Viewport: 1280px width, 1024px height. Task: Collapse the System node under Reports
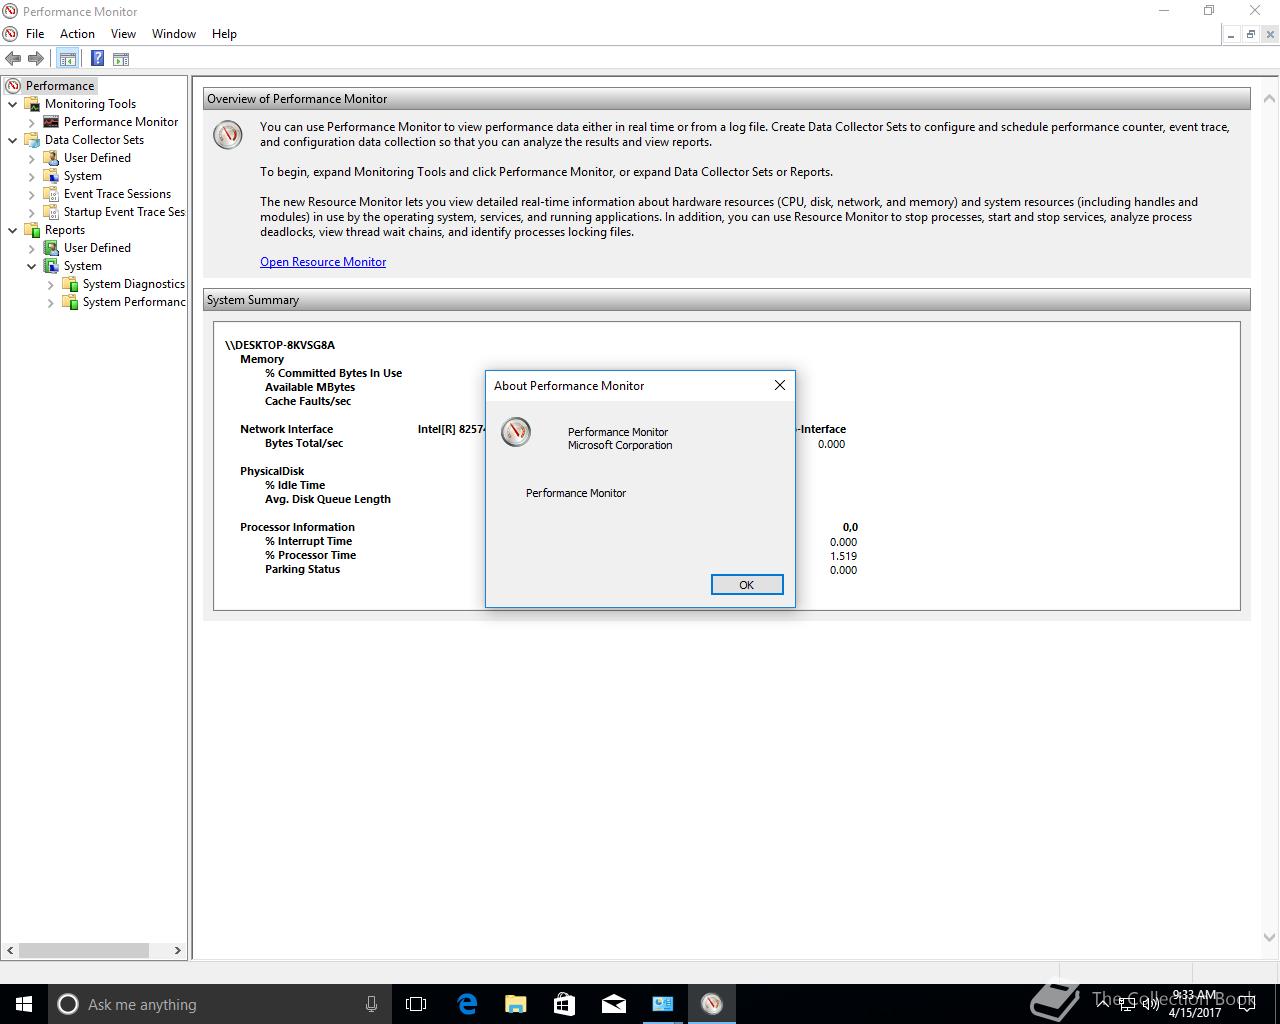tap(32, 266)
